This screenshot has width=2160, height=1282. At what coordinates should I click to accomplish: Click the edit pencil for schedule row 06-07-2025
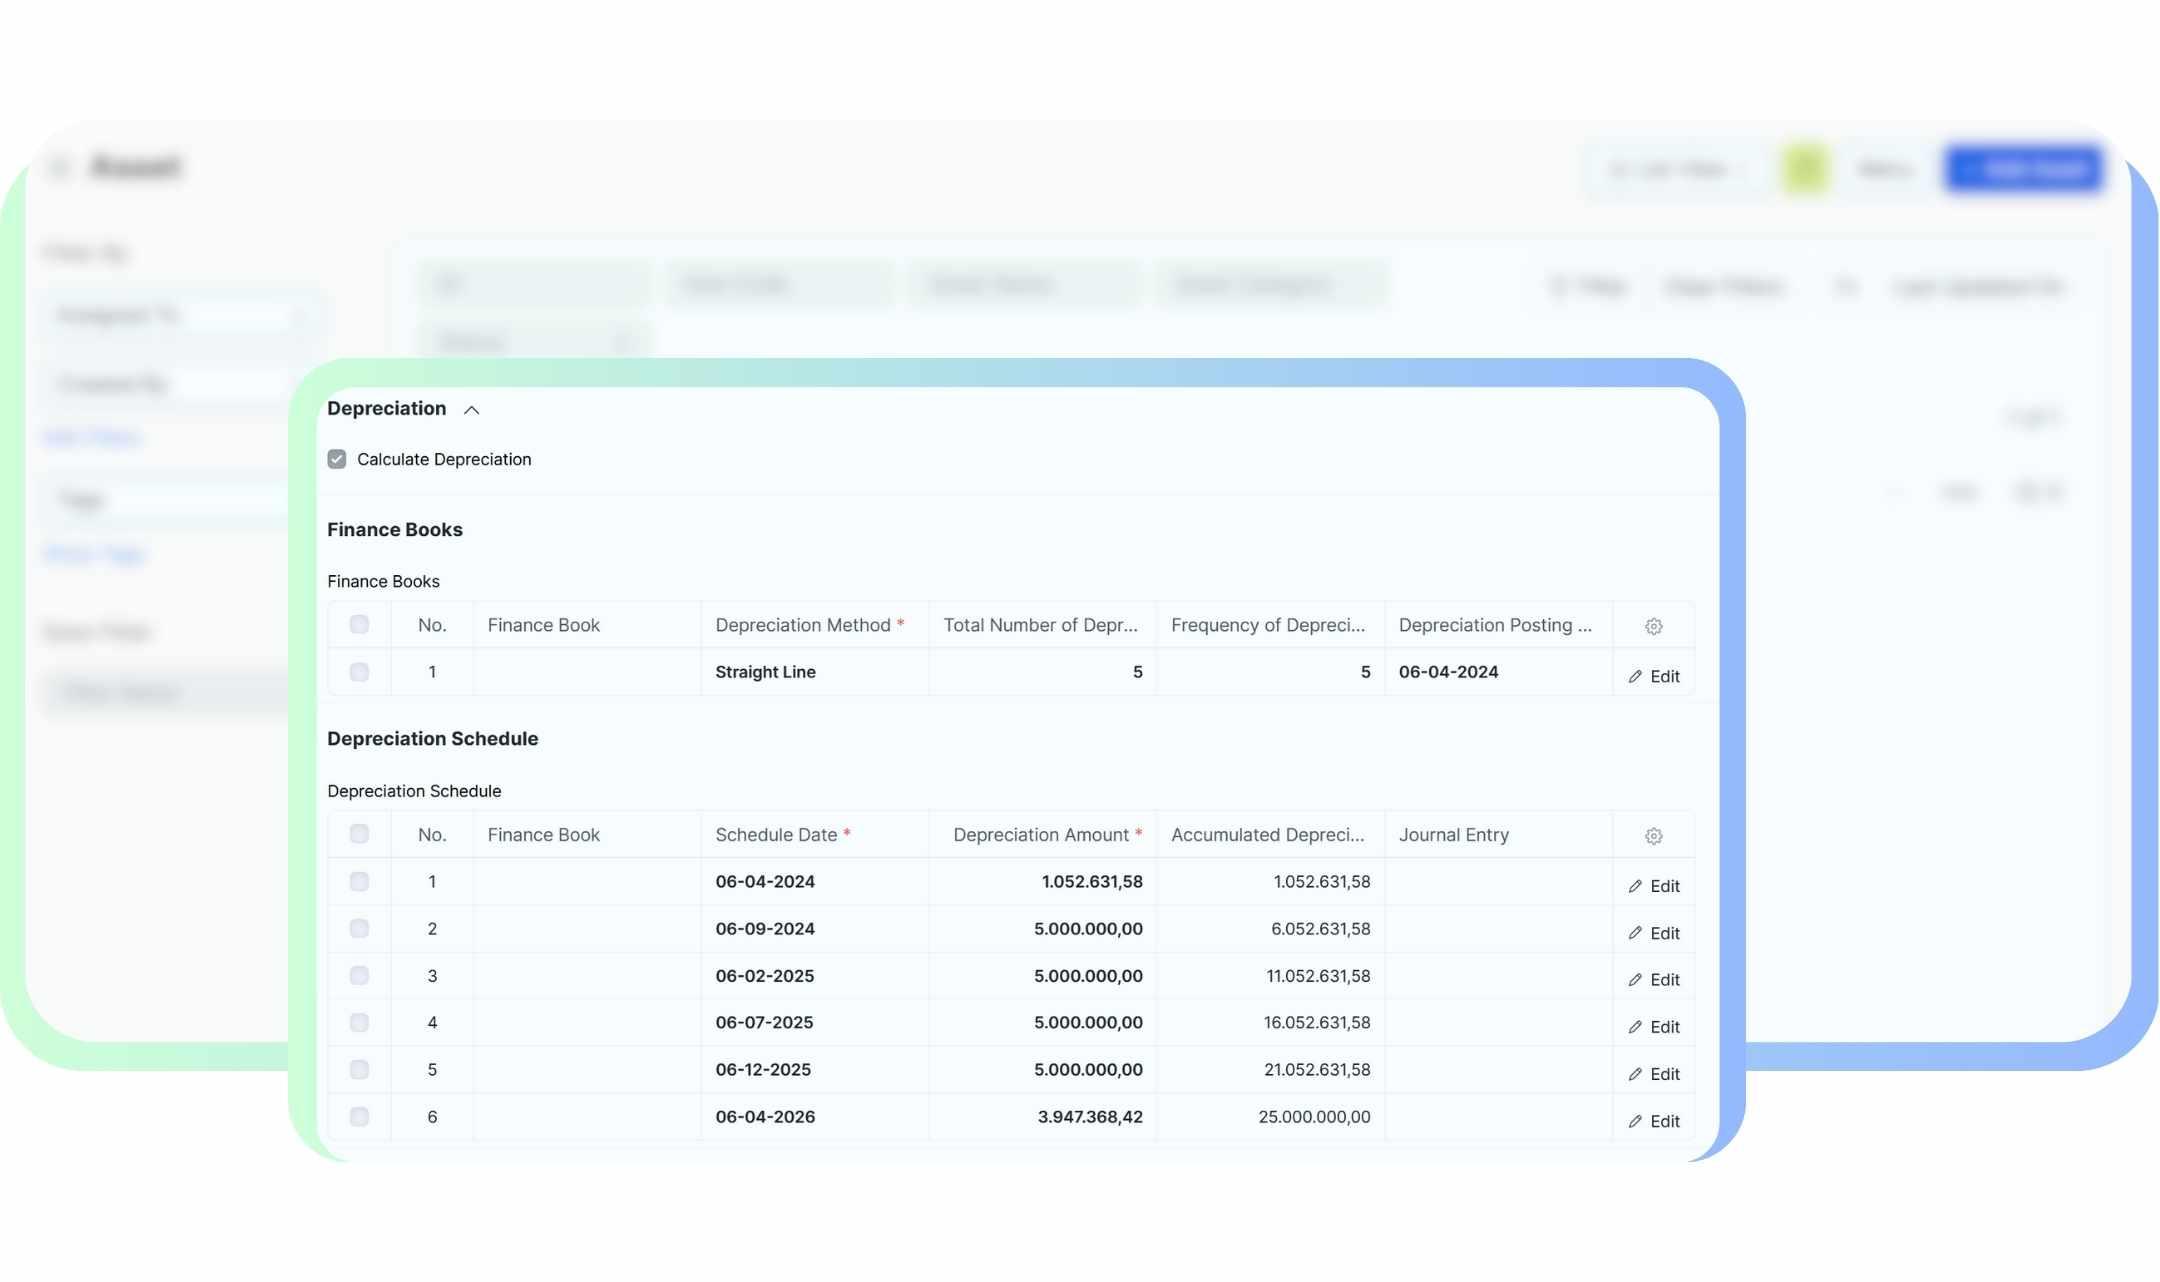click(x=1635, y=1027)
